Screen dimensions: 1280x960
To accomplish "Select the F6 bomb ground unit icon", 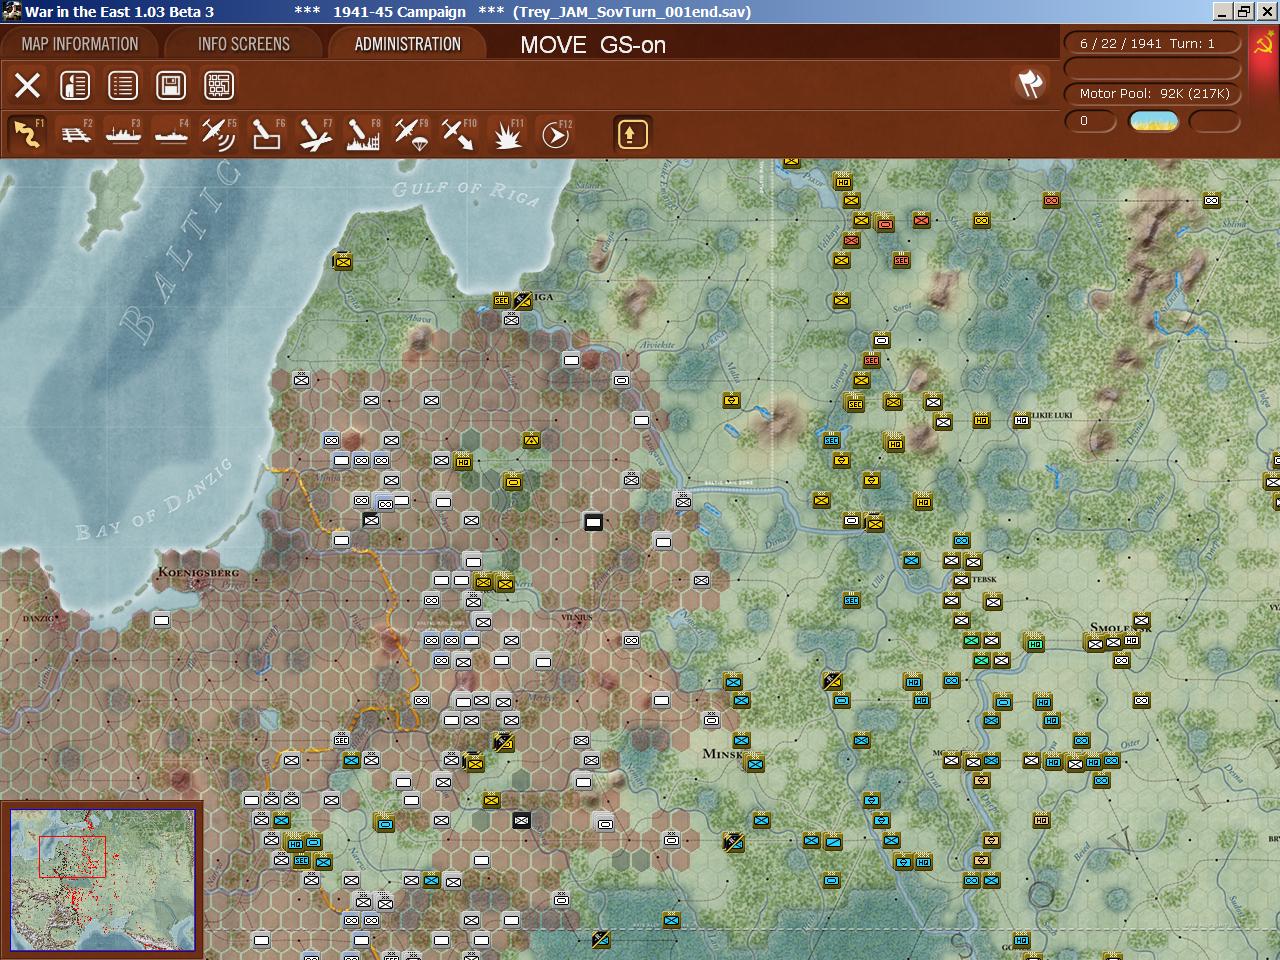I will coord(267,134).
